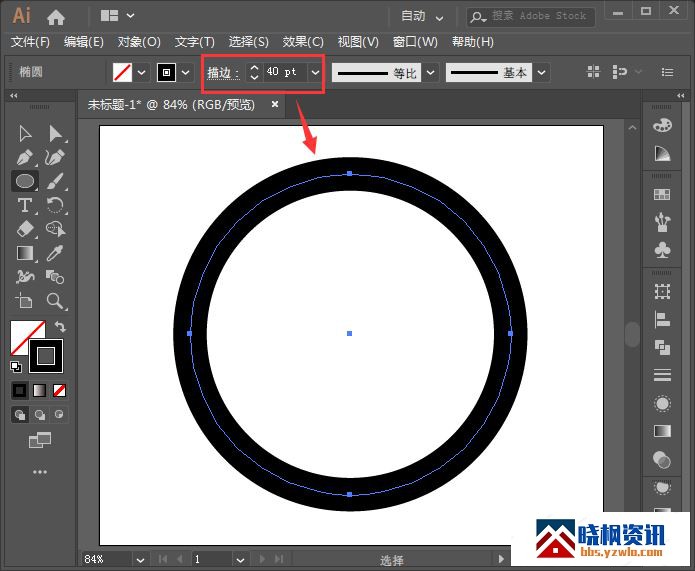Open the Gradient panel icon in dock
The width and height of the screenshot is (695, 571).
click(x=662, y=431)
